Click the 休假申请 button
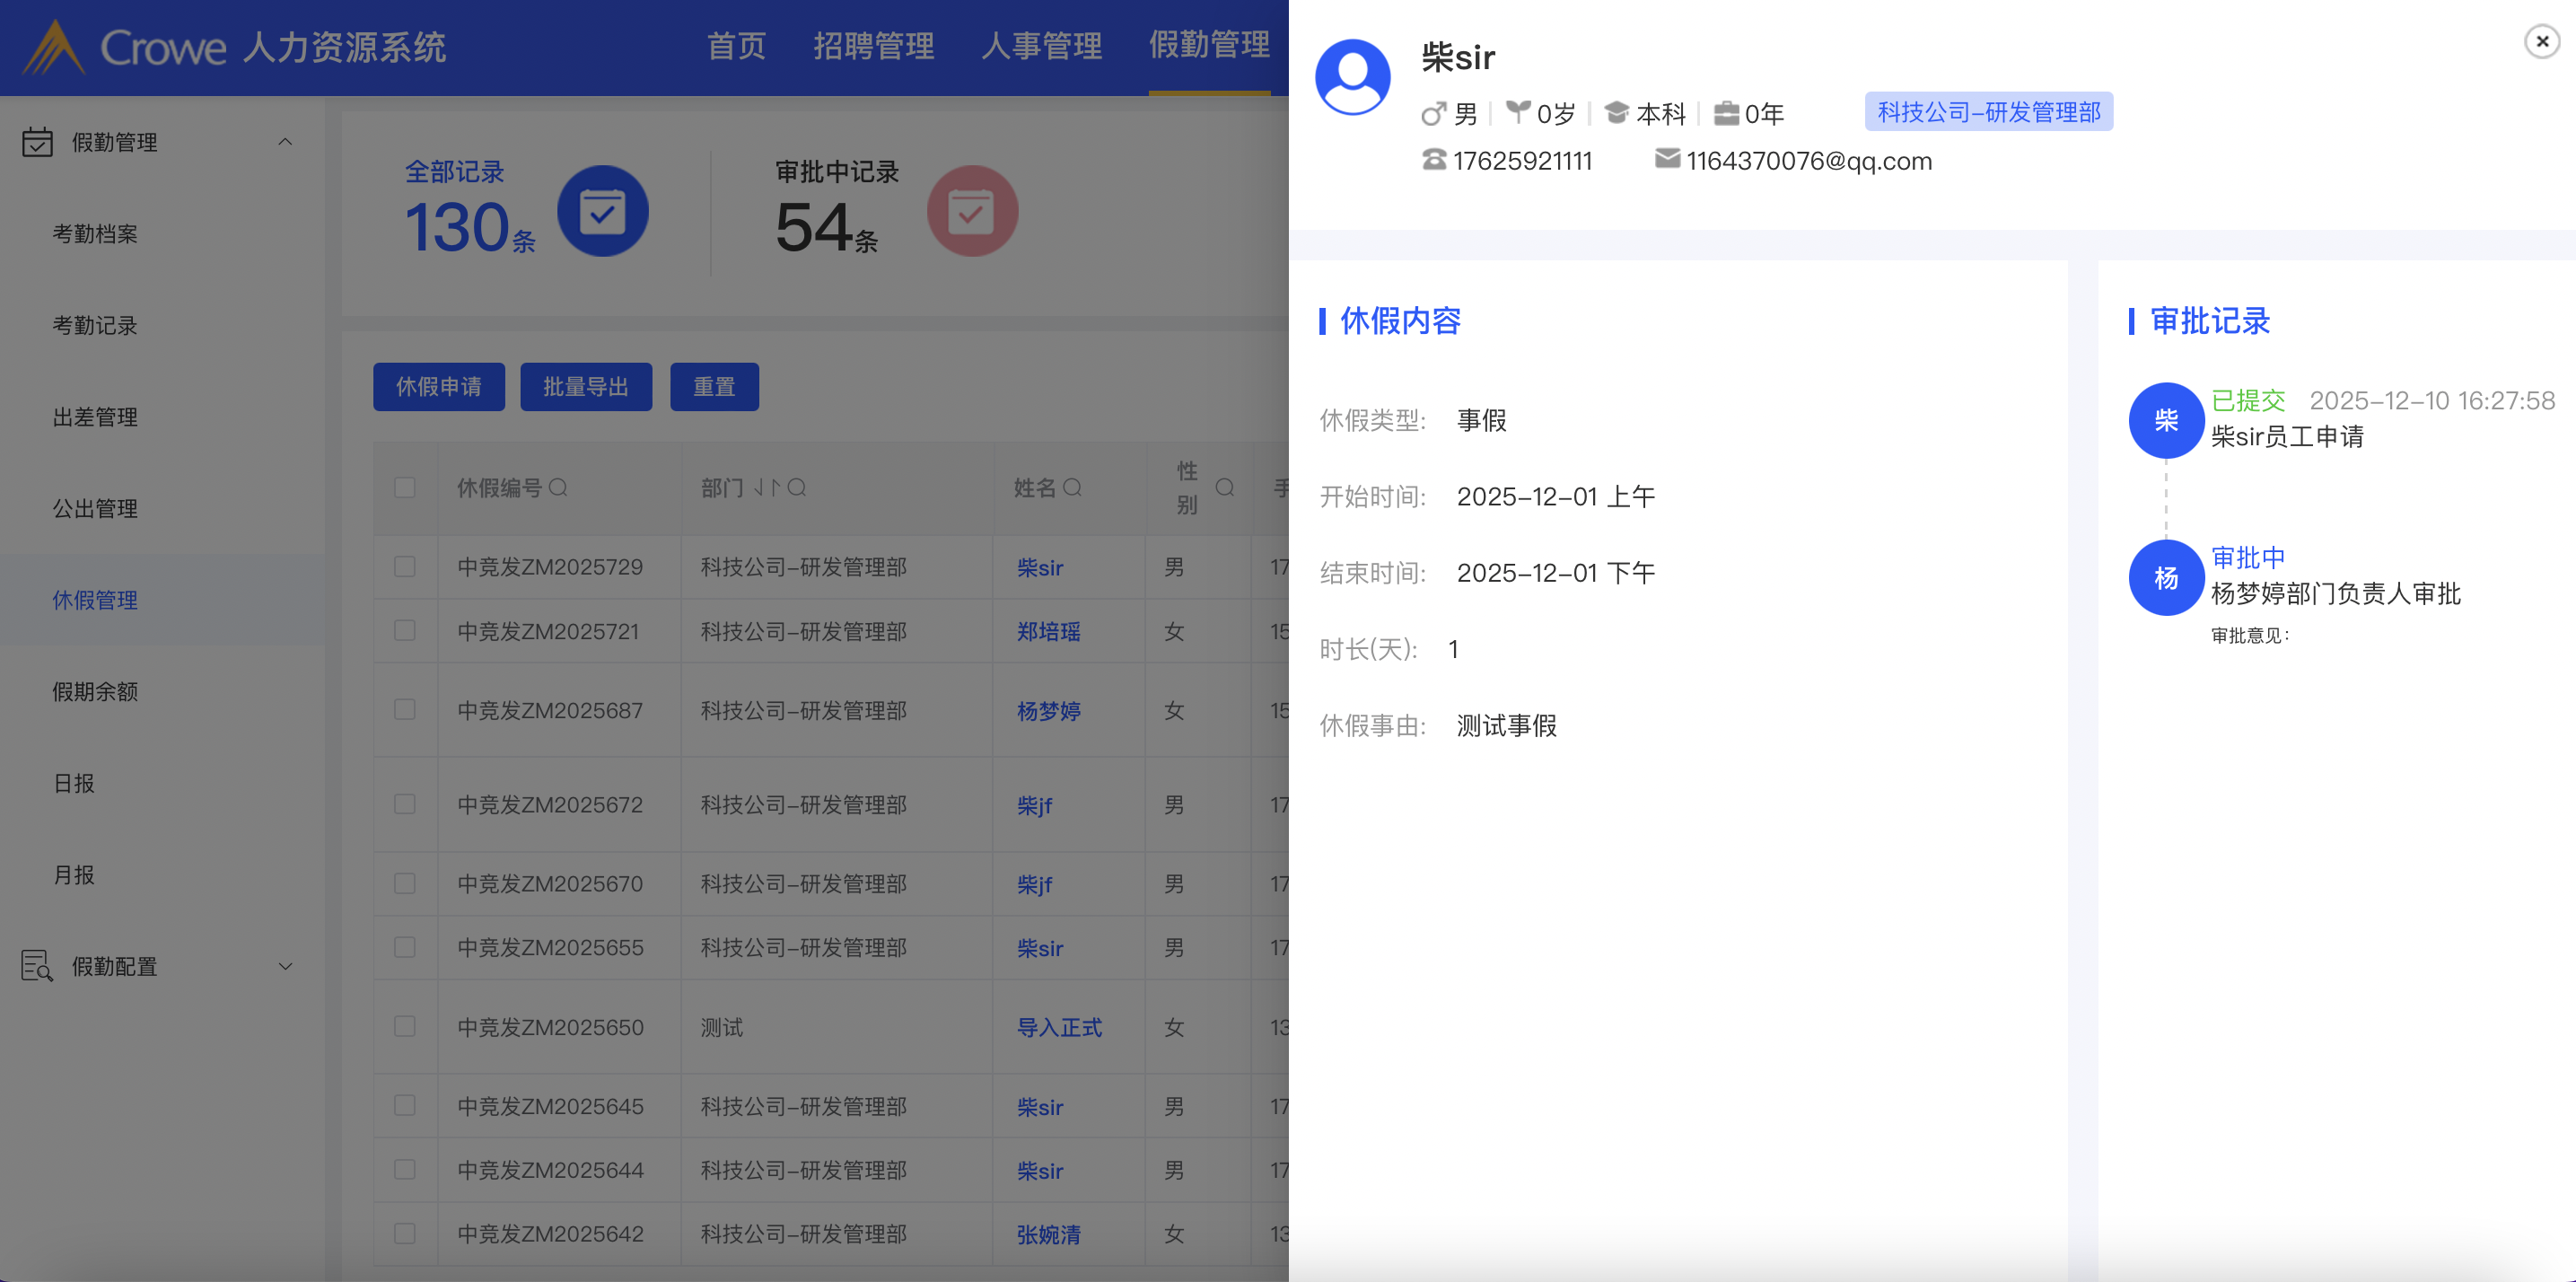The height and width of the screenshot is (1282, 2576). 439,387
